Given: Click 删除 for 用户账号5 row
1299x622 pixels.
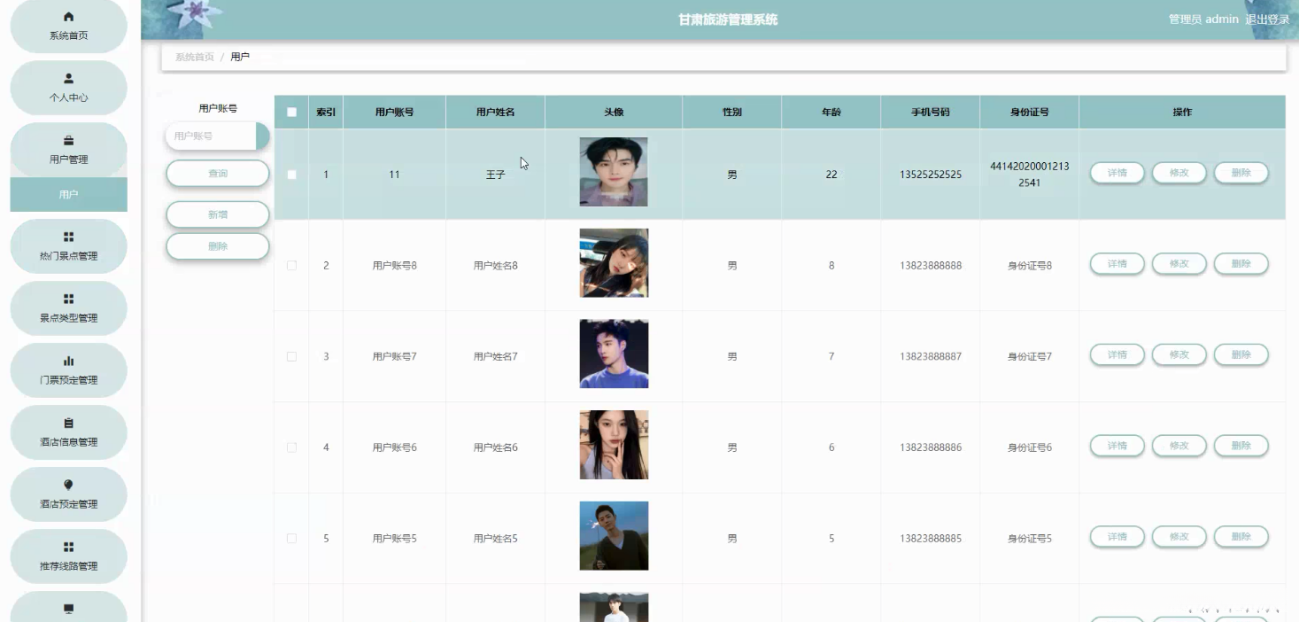Looking at the screenshot, I should point(1241,537).
